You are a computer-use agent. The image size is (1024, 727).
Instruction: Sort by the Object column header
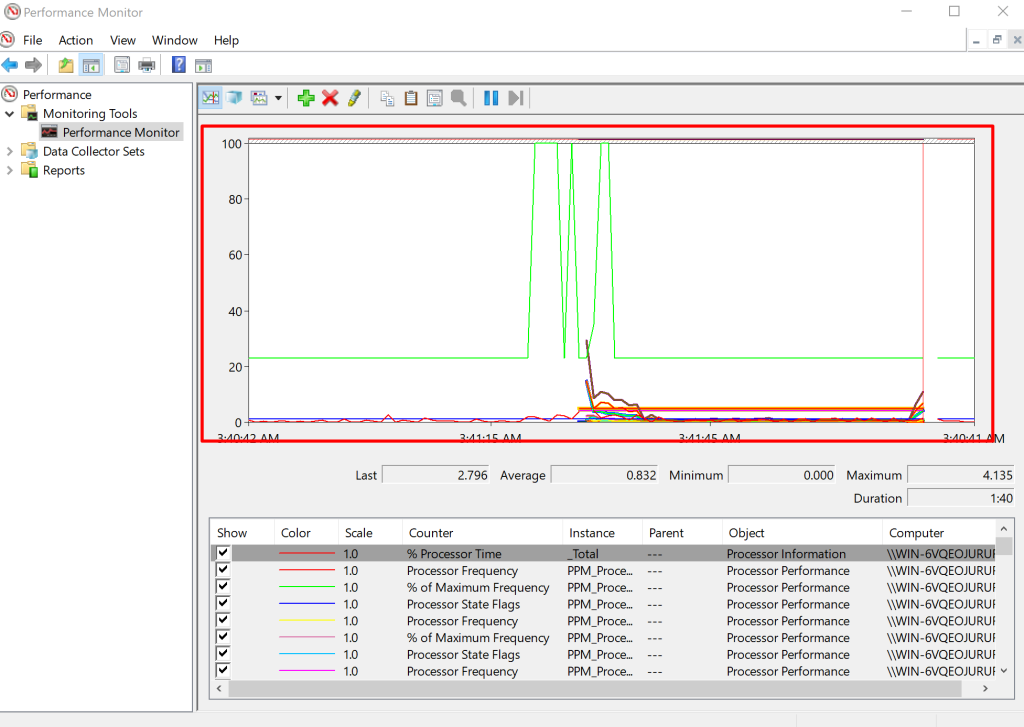(802, 532)
